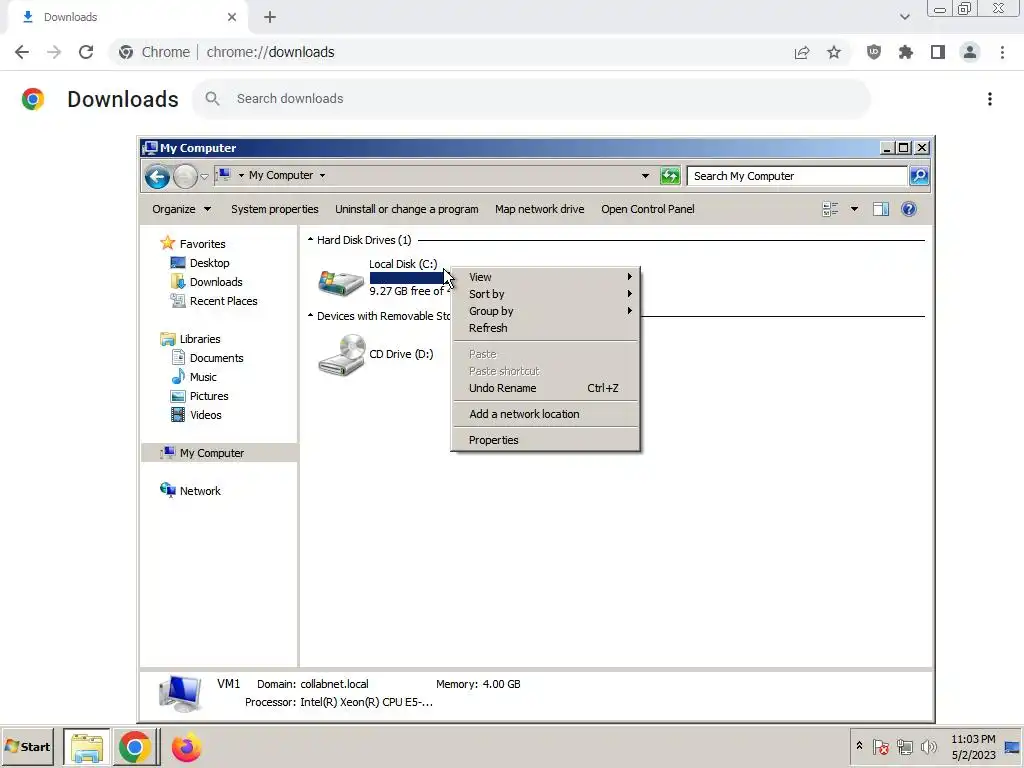Screen dimensions: 1024x768
Task: Show hidden tray icons arrow
Action: pos(859,745)
